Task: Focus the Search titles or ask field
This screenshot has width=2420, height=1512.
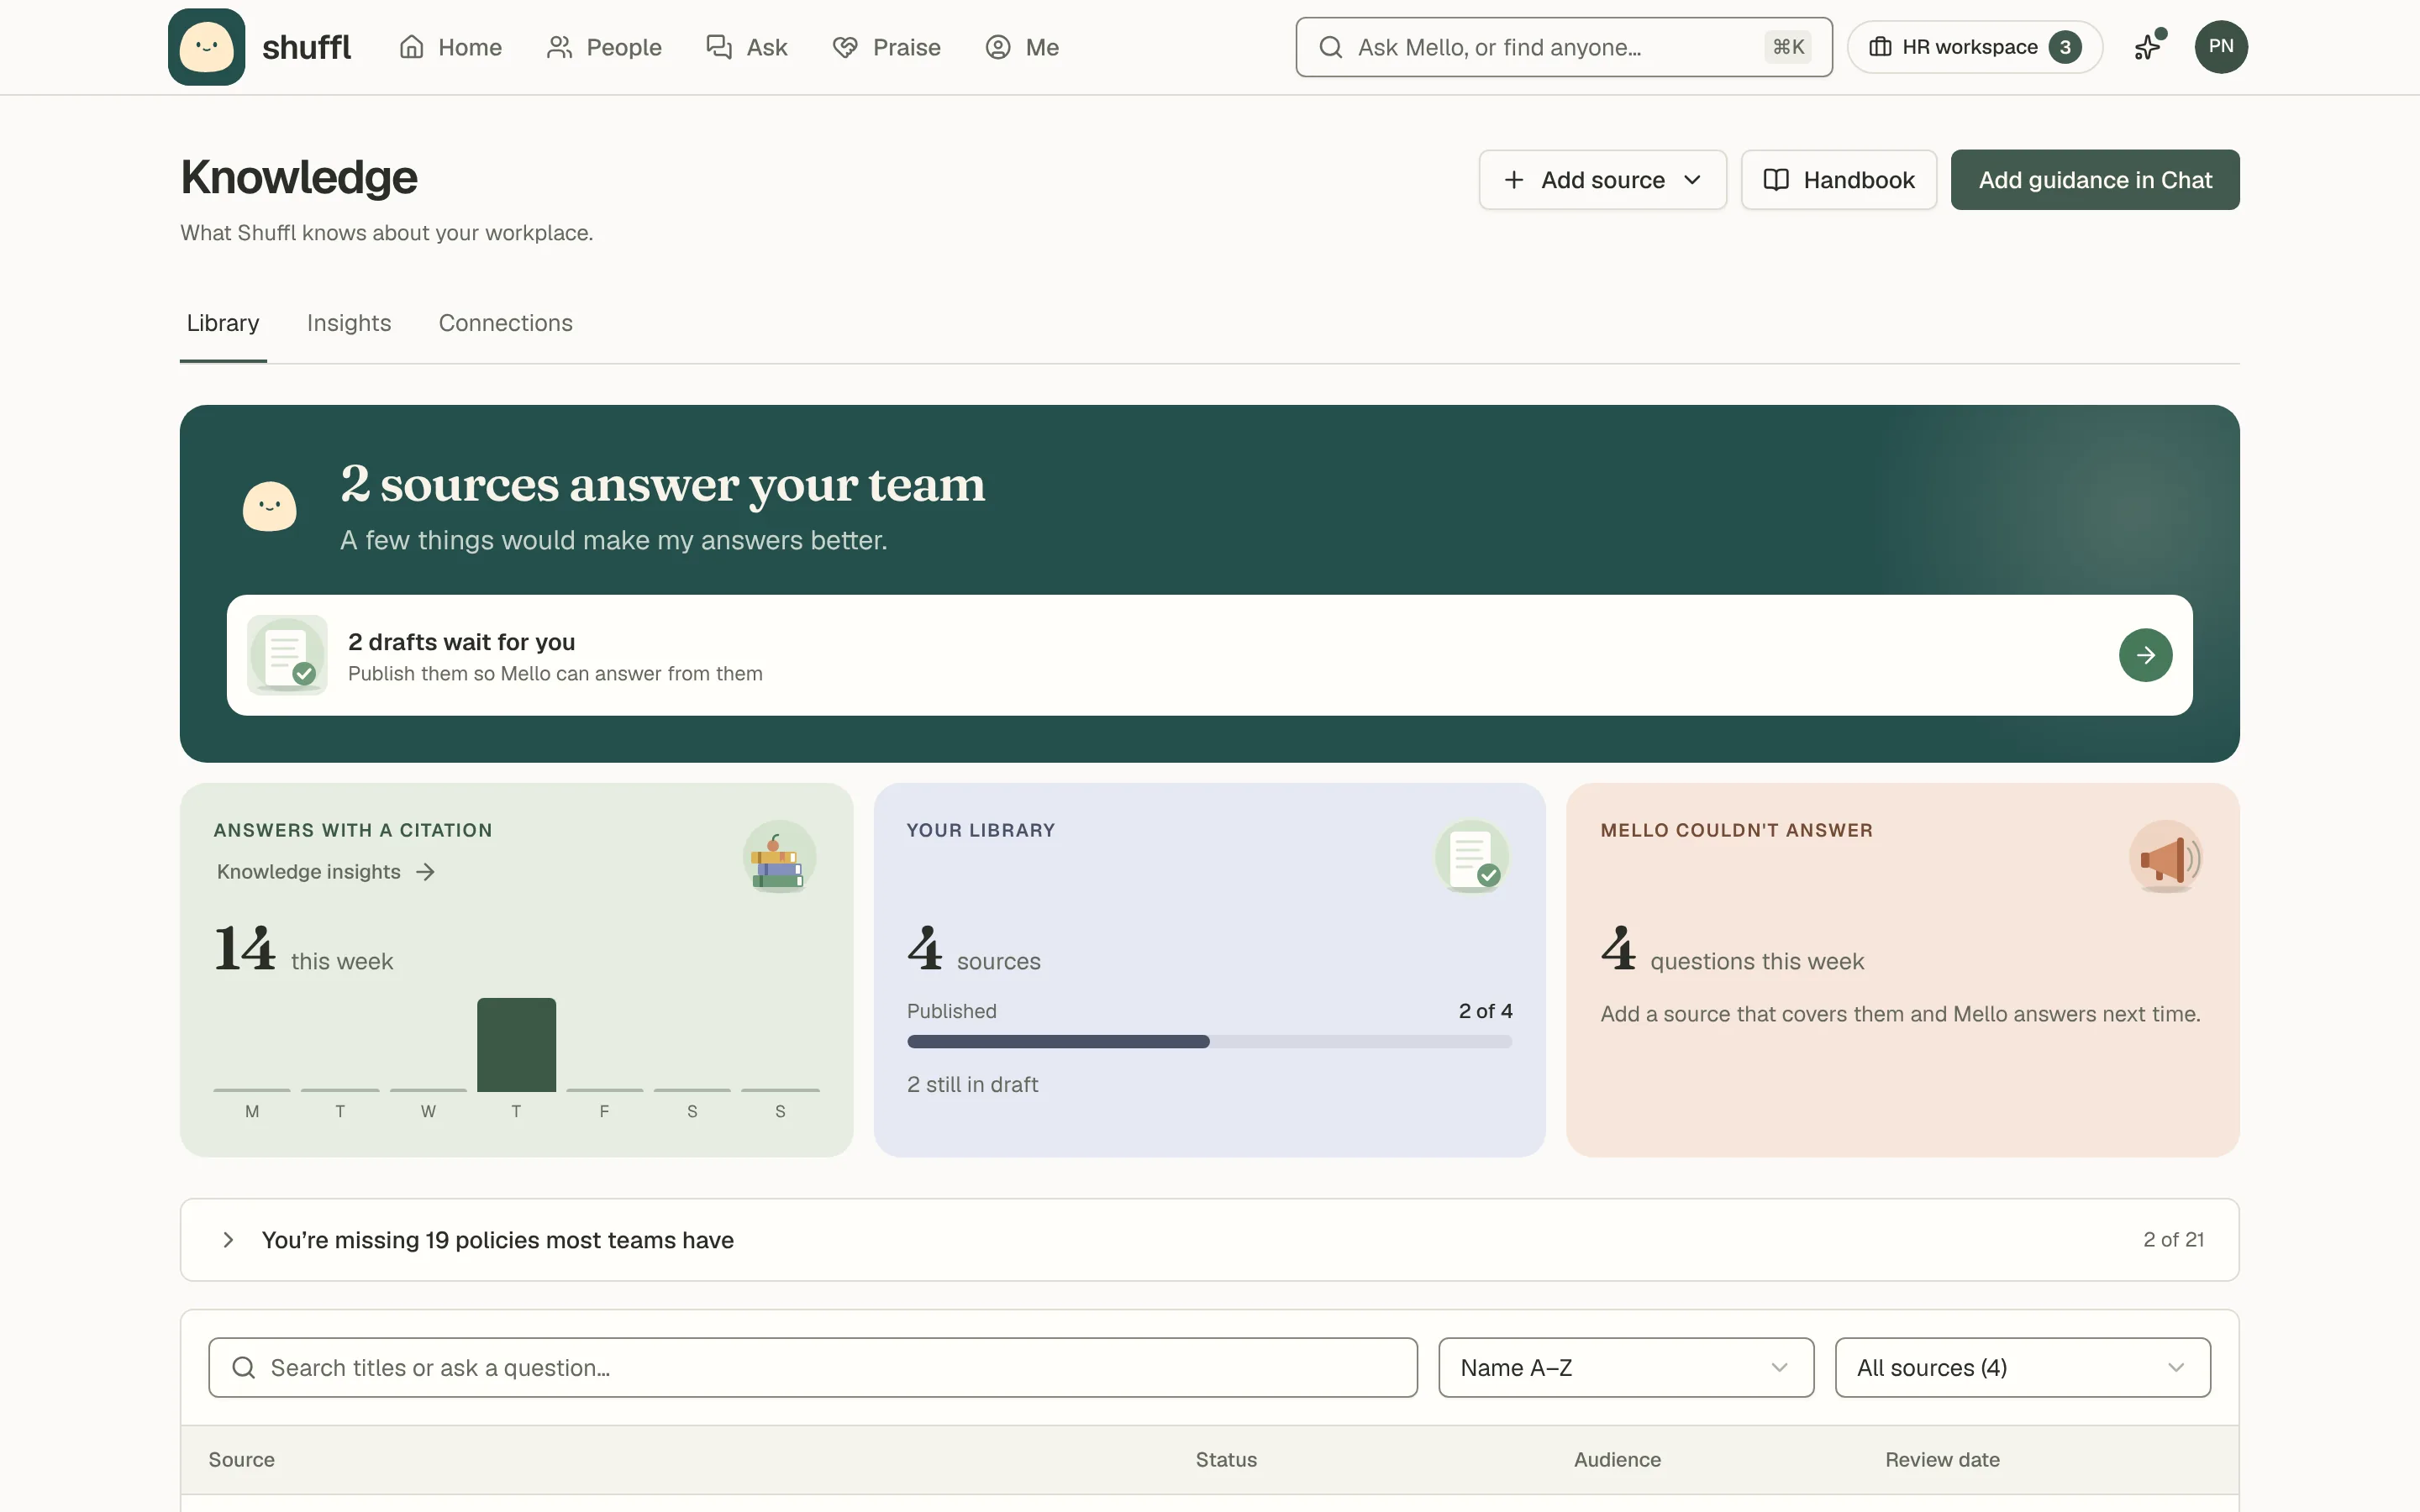Action: [812, 1367]
